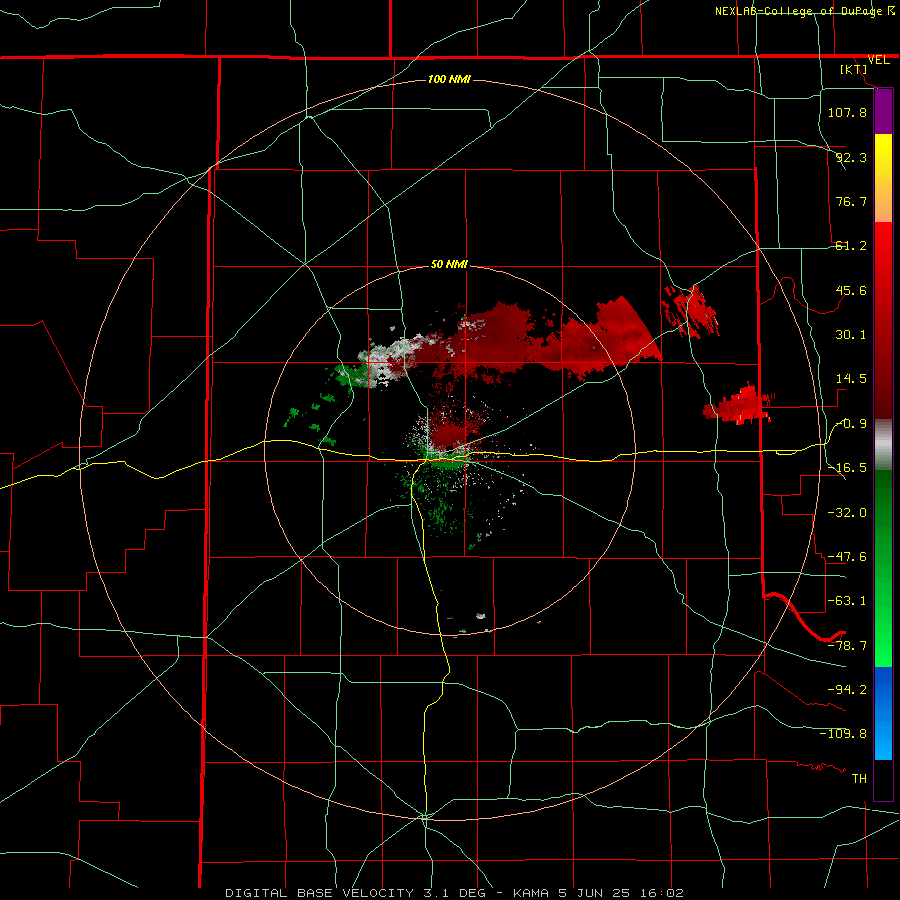Click the purple segment of the color bar
This screenshot has height=900, width=900.
pos(883,112)
